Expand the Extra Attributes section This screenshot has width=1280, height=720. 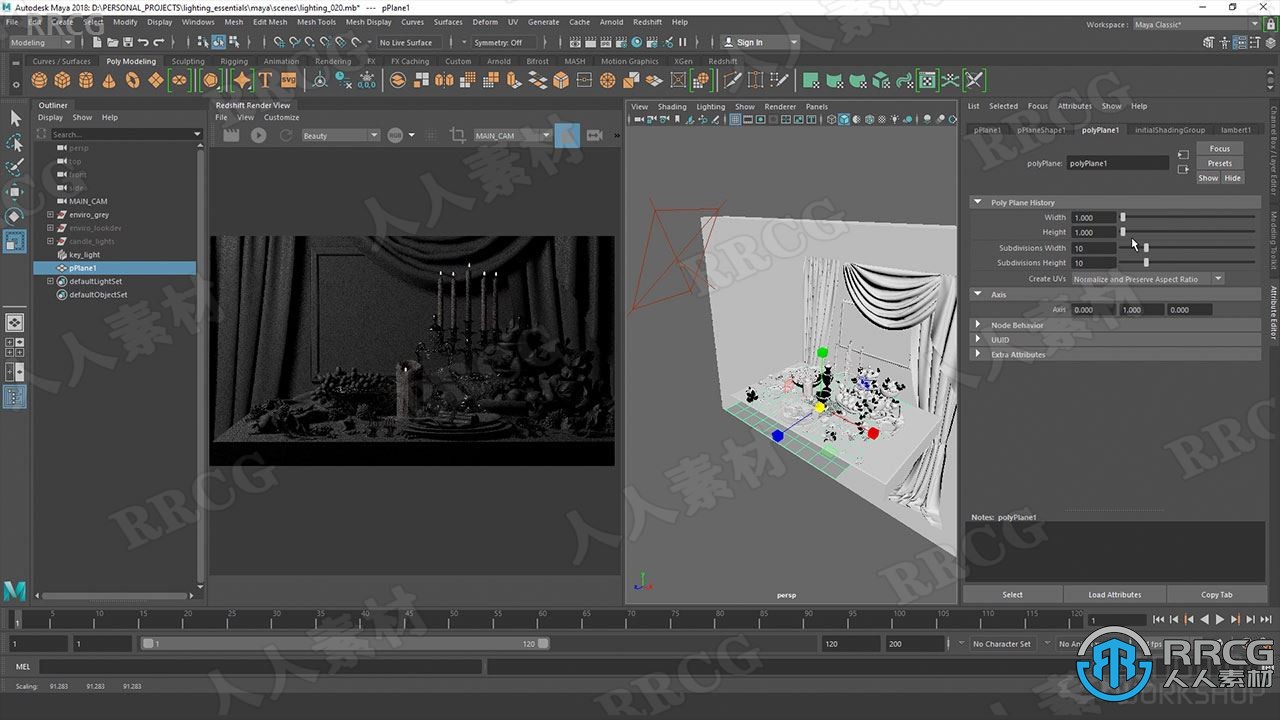tap(978, 354)
